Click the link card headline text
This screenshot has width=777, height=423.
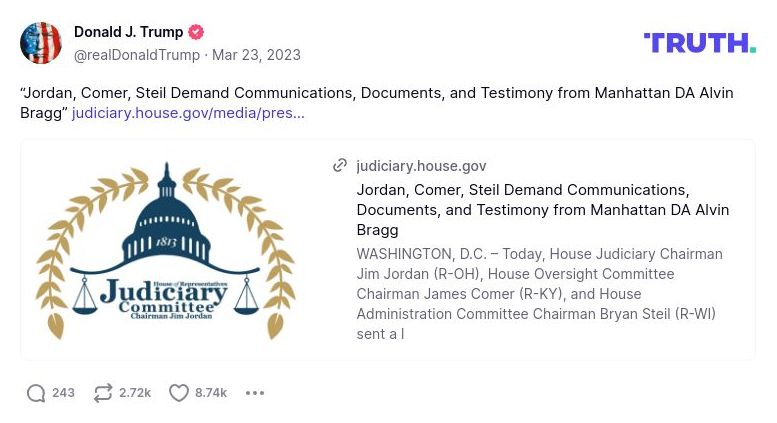coord(542,210)
